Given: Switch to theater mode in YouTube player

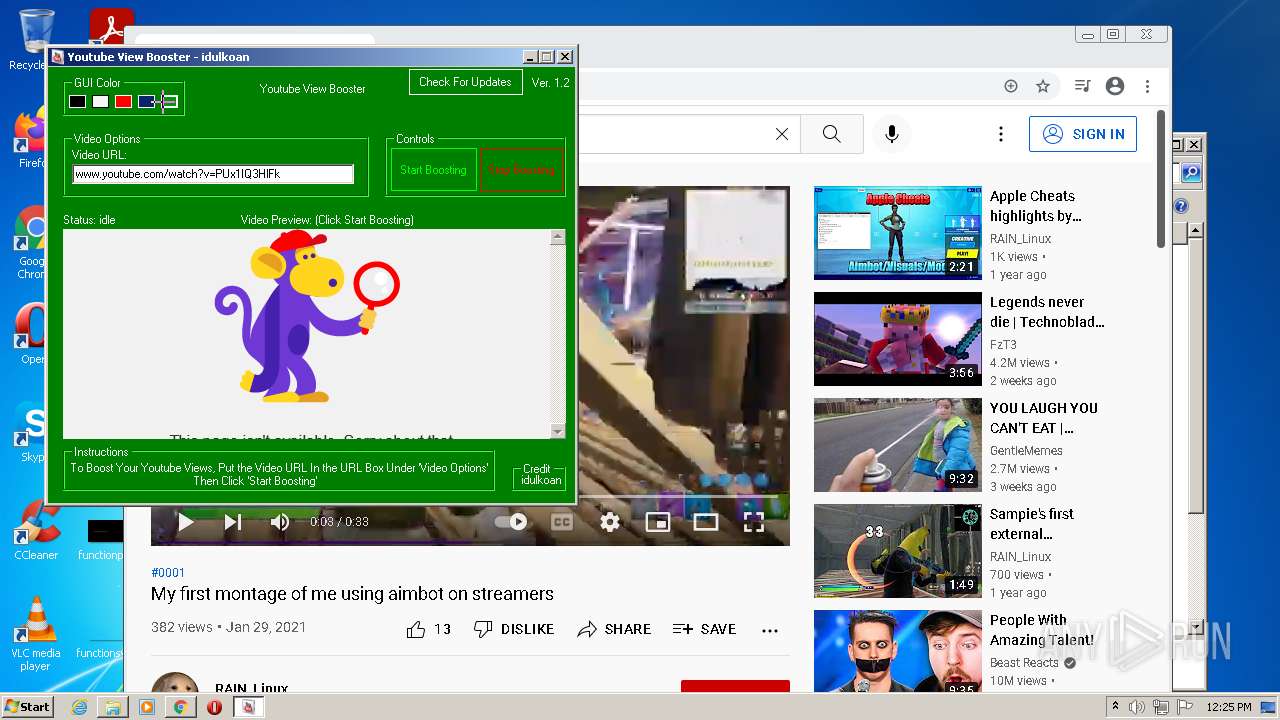Looking at the screenshot, I should click(706, 522).
